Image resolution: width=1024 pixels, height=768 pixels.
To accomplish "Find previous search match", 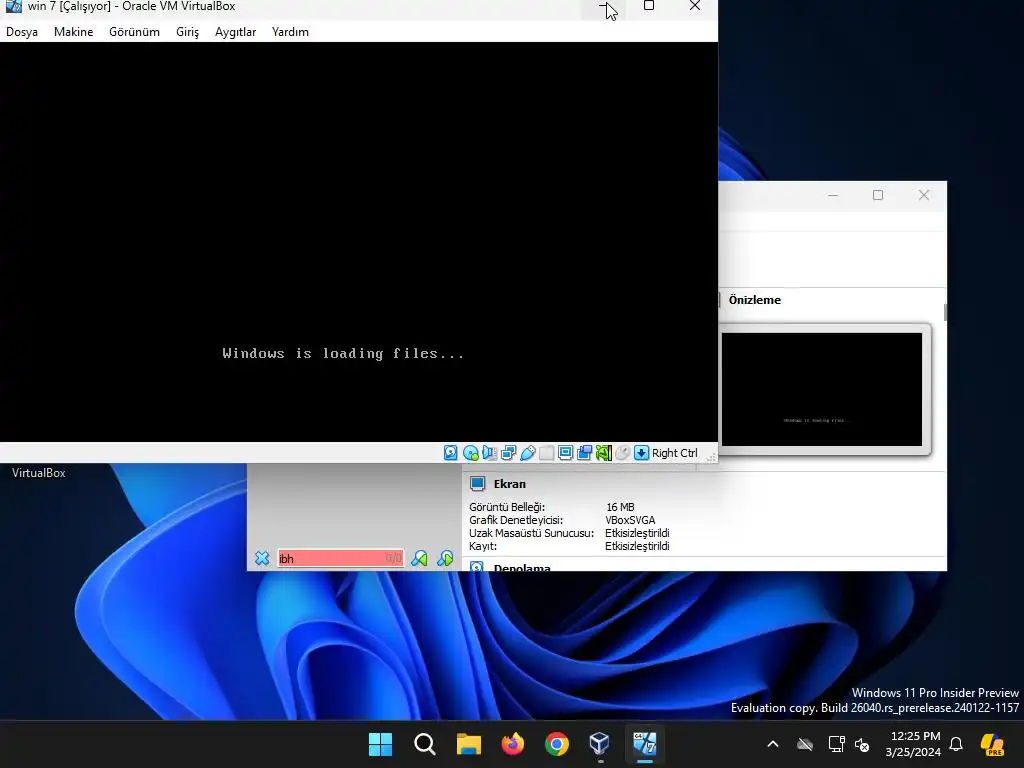I will click(419, 558).
